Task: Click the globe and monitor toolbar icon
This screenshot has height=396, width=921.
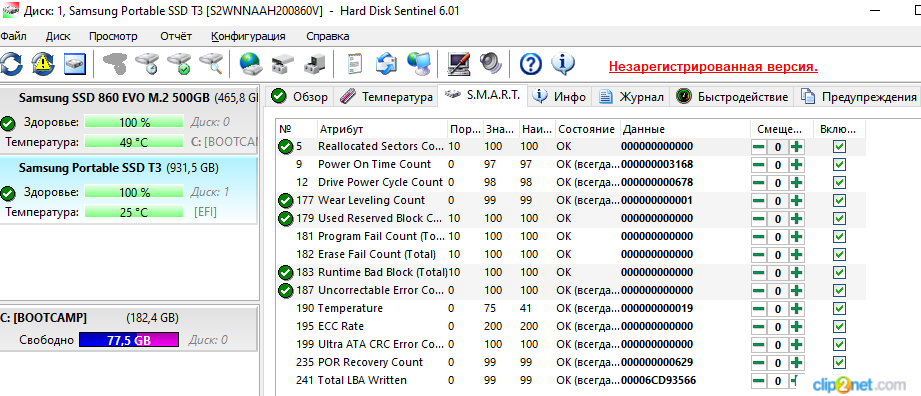Action: 419,63
